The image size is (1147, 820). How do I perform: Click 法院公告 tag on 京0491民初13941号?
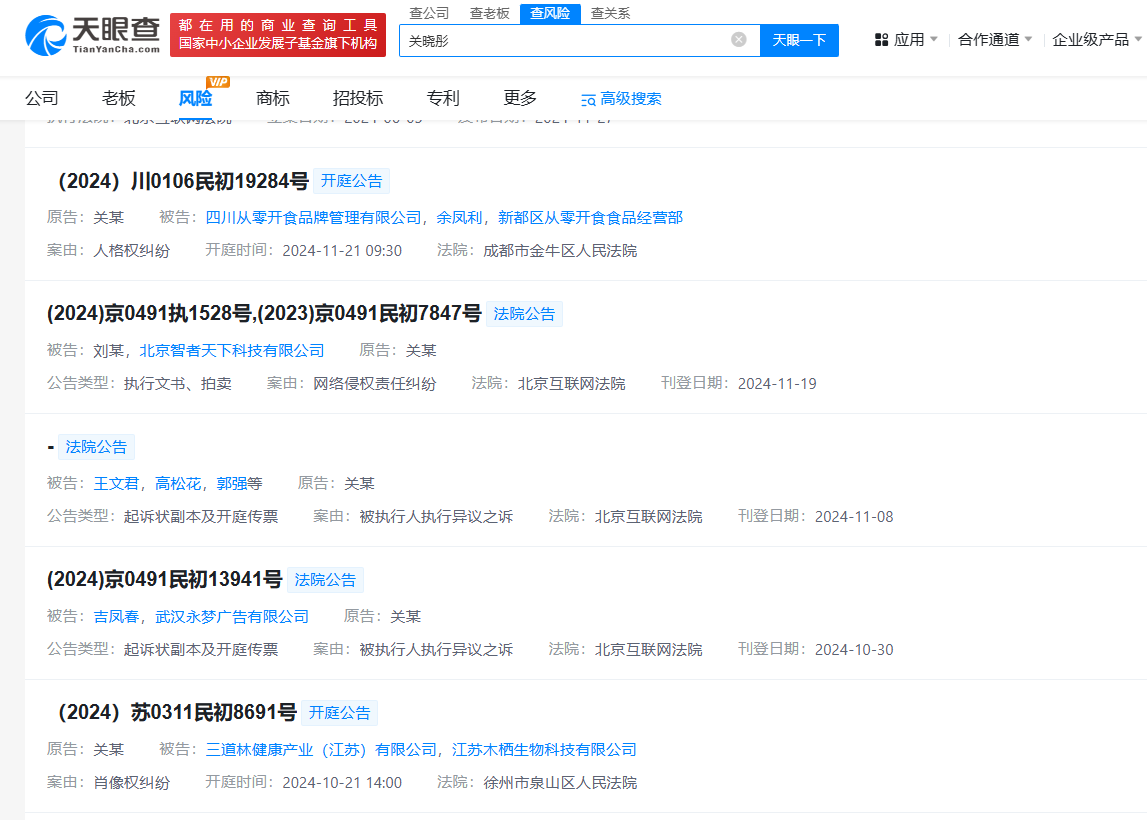pos(326,581)
